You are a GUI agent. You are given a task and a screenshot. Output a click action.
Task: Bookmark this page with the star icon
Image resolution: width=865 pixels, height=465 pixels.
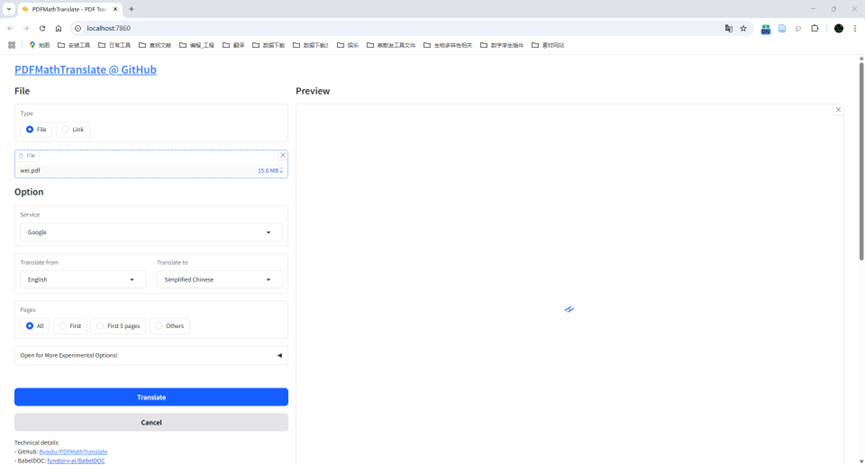click(743, 28)
